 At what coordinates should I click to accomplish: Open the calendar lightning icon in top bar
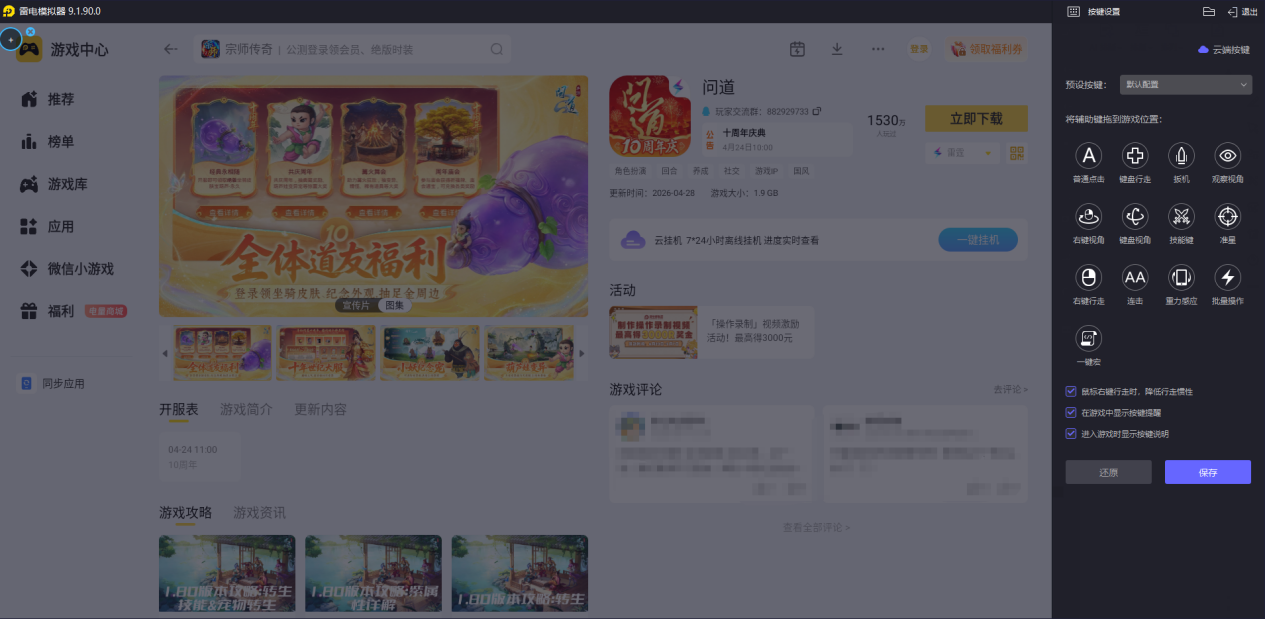click(797, 49)
